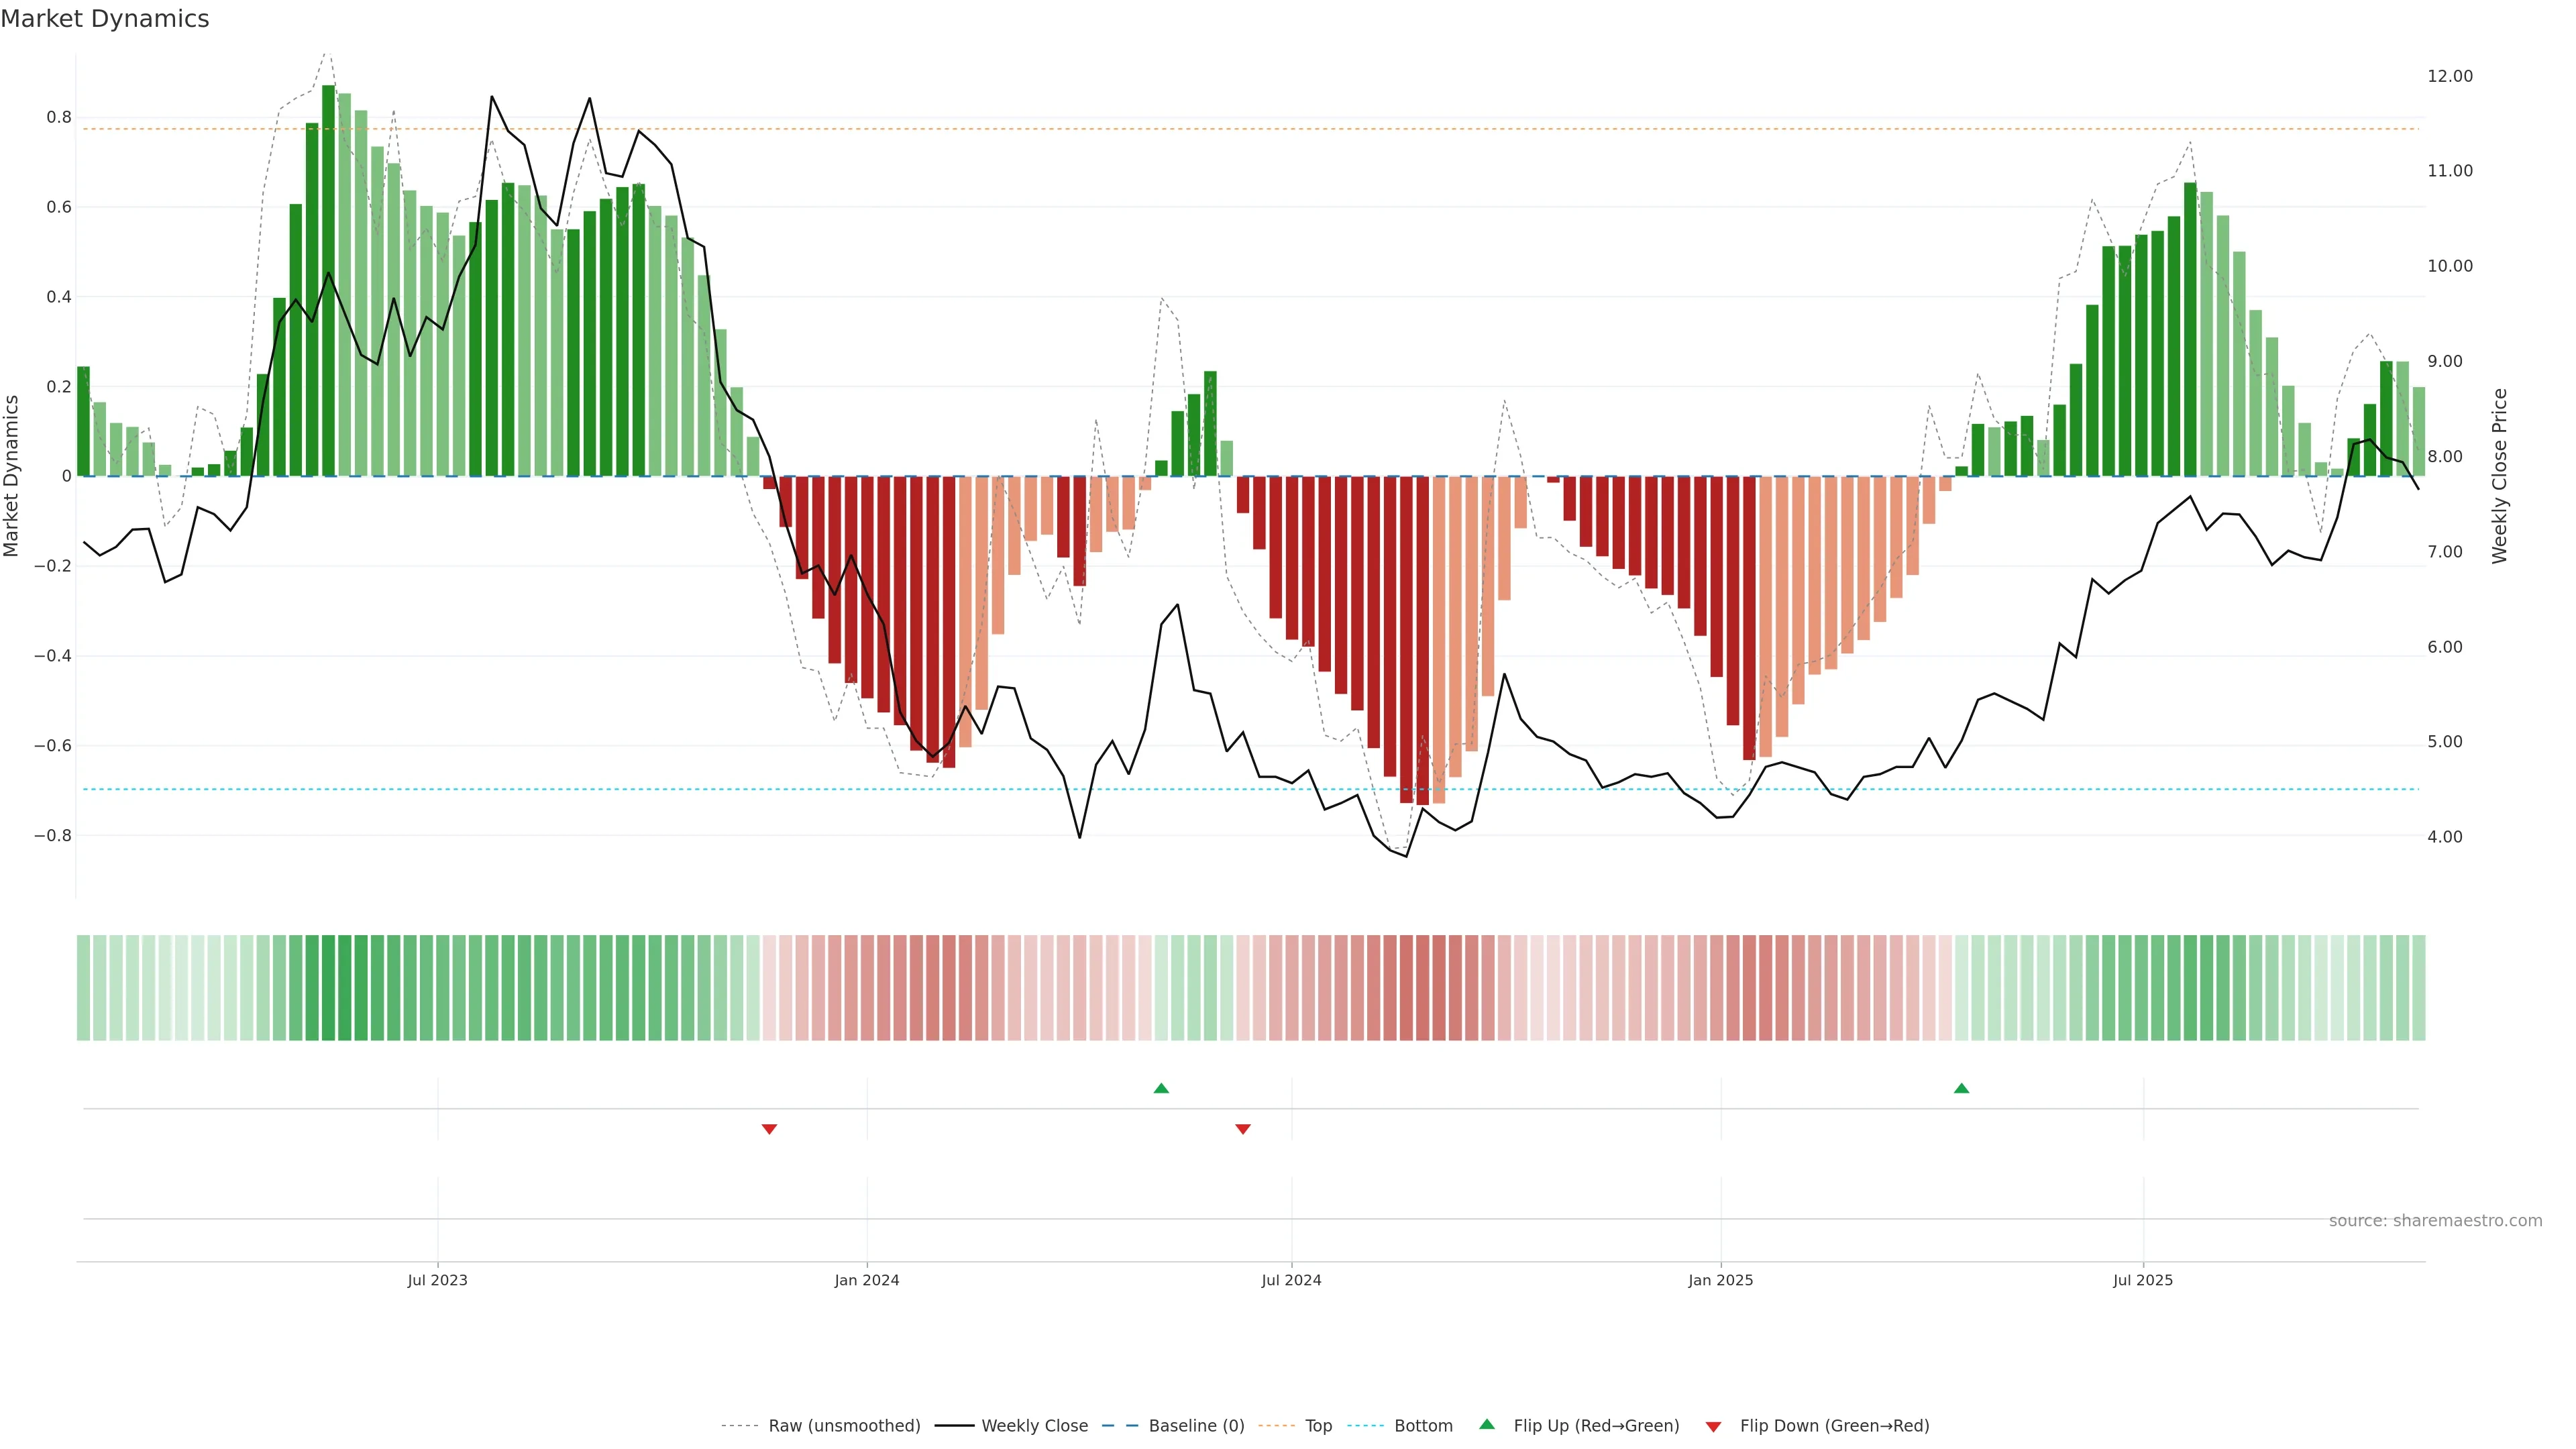This screenshot has height=1449, width=2576.
Task: Click the first green flip-up marker near April 2024
Action: coord(1161,1088)
